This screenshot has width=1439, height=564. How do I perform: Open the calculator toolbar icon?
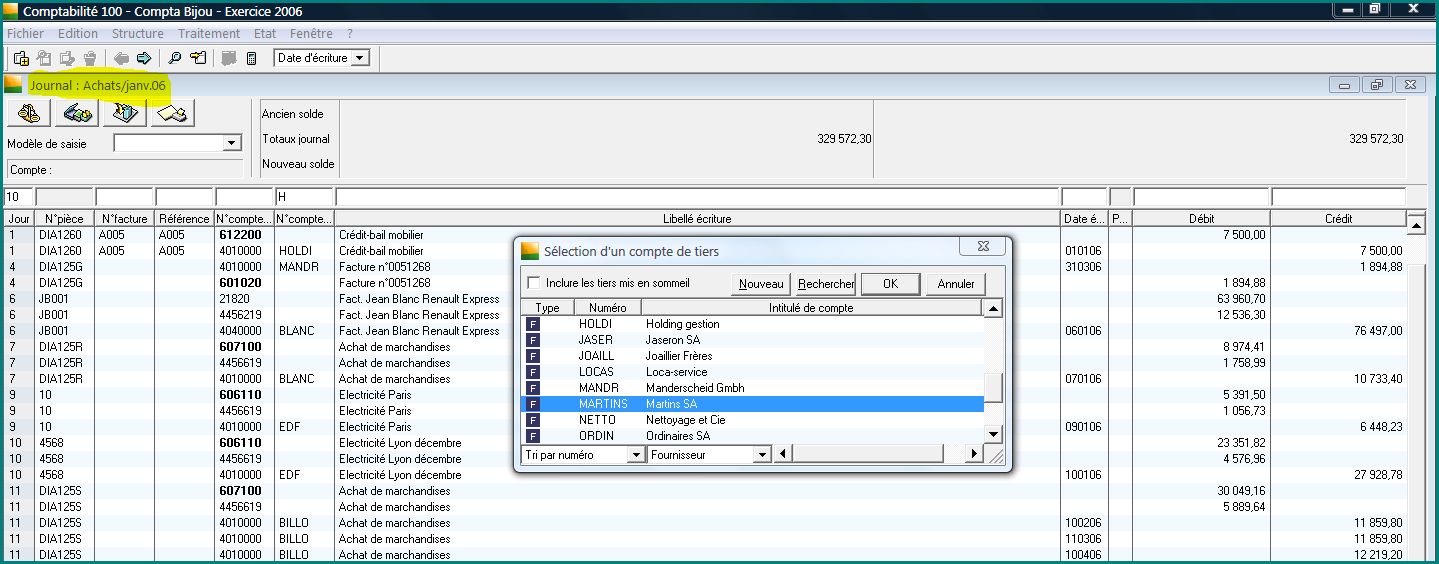[x=251, y=58]
